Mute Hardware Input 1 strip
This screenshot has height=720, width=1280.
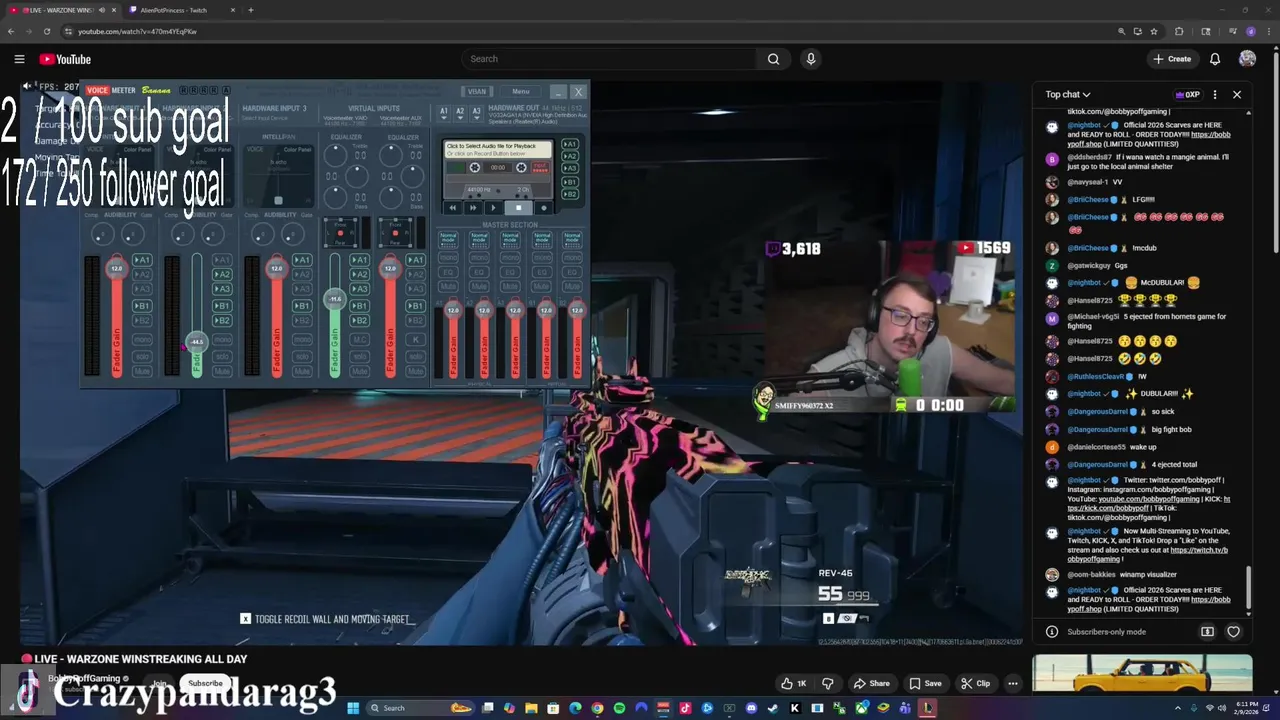142,371
